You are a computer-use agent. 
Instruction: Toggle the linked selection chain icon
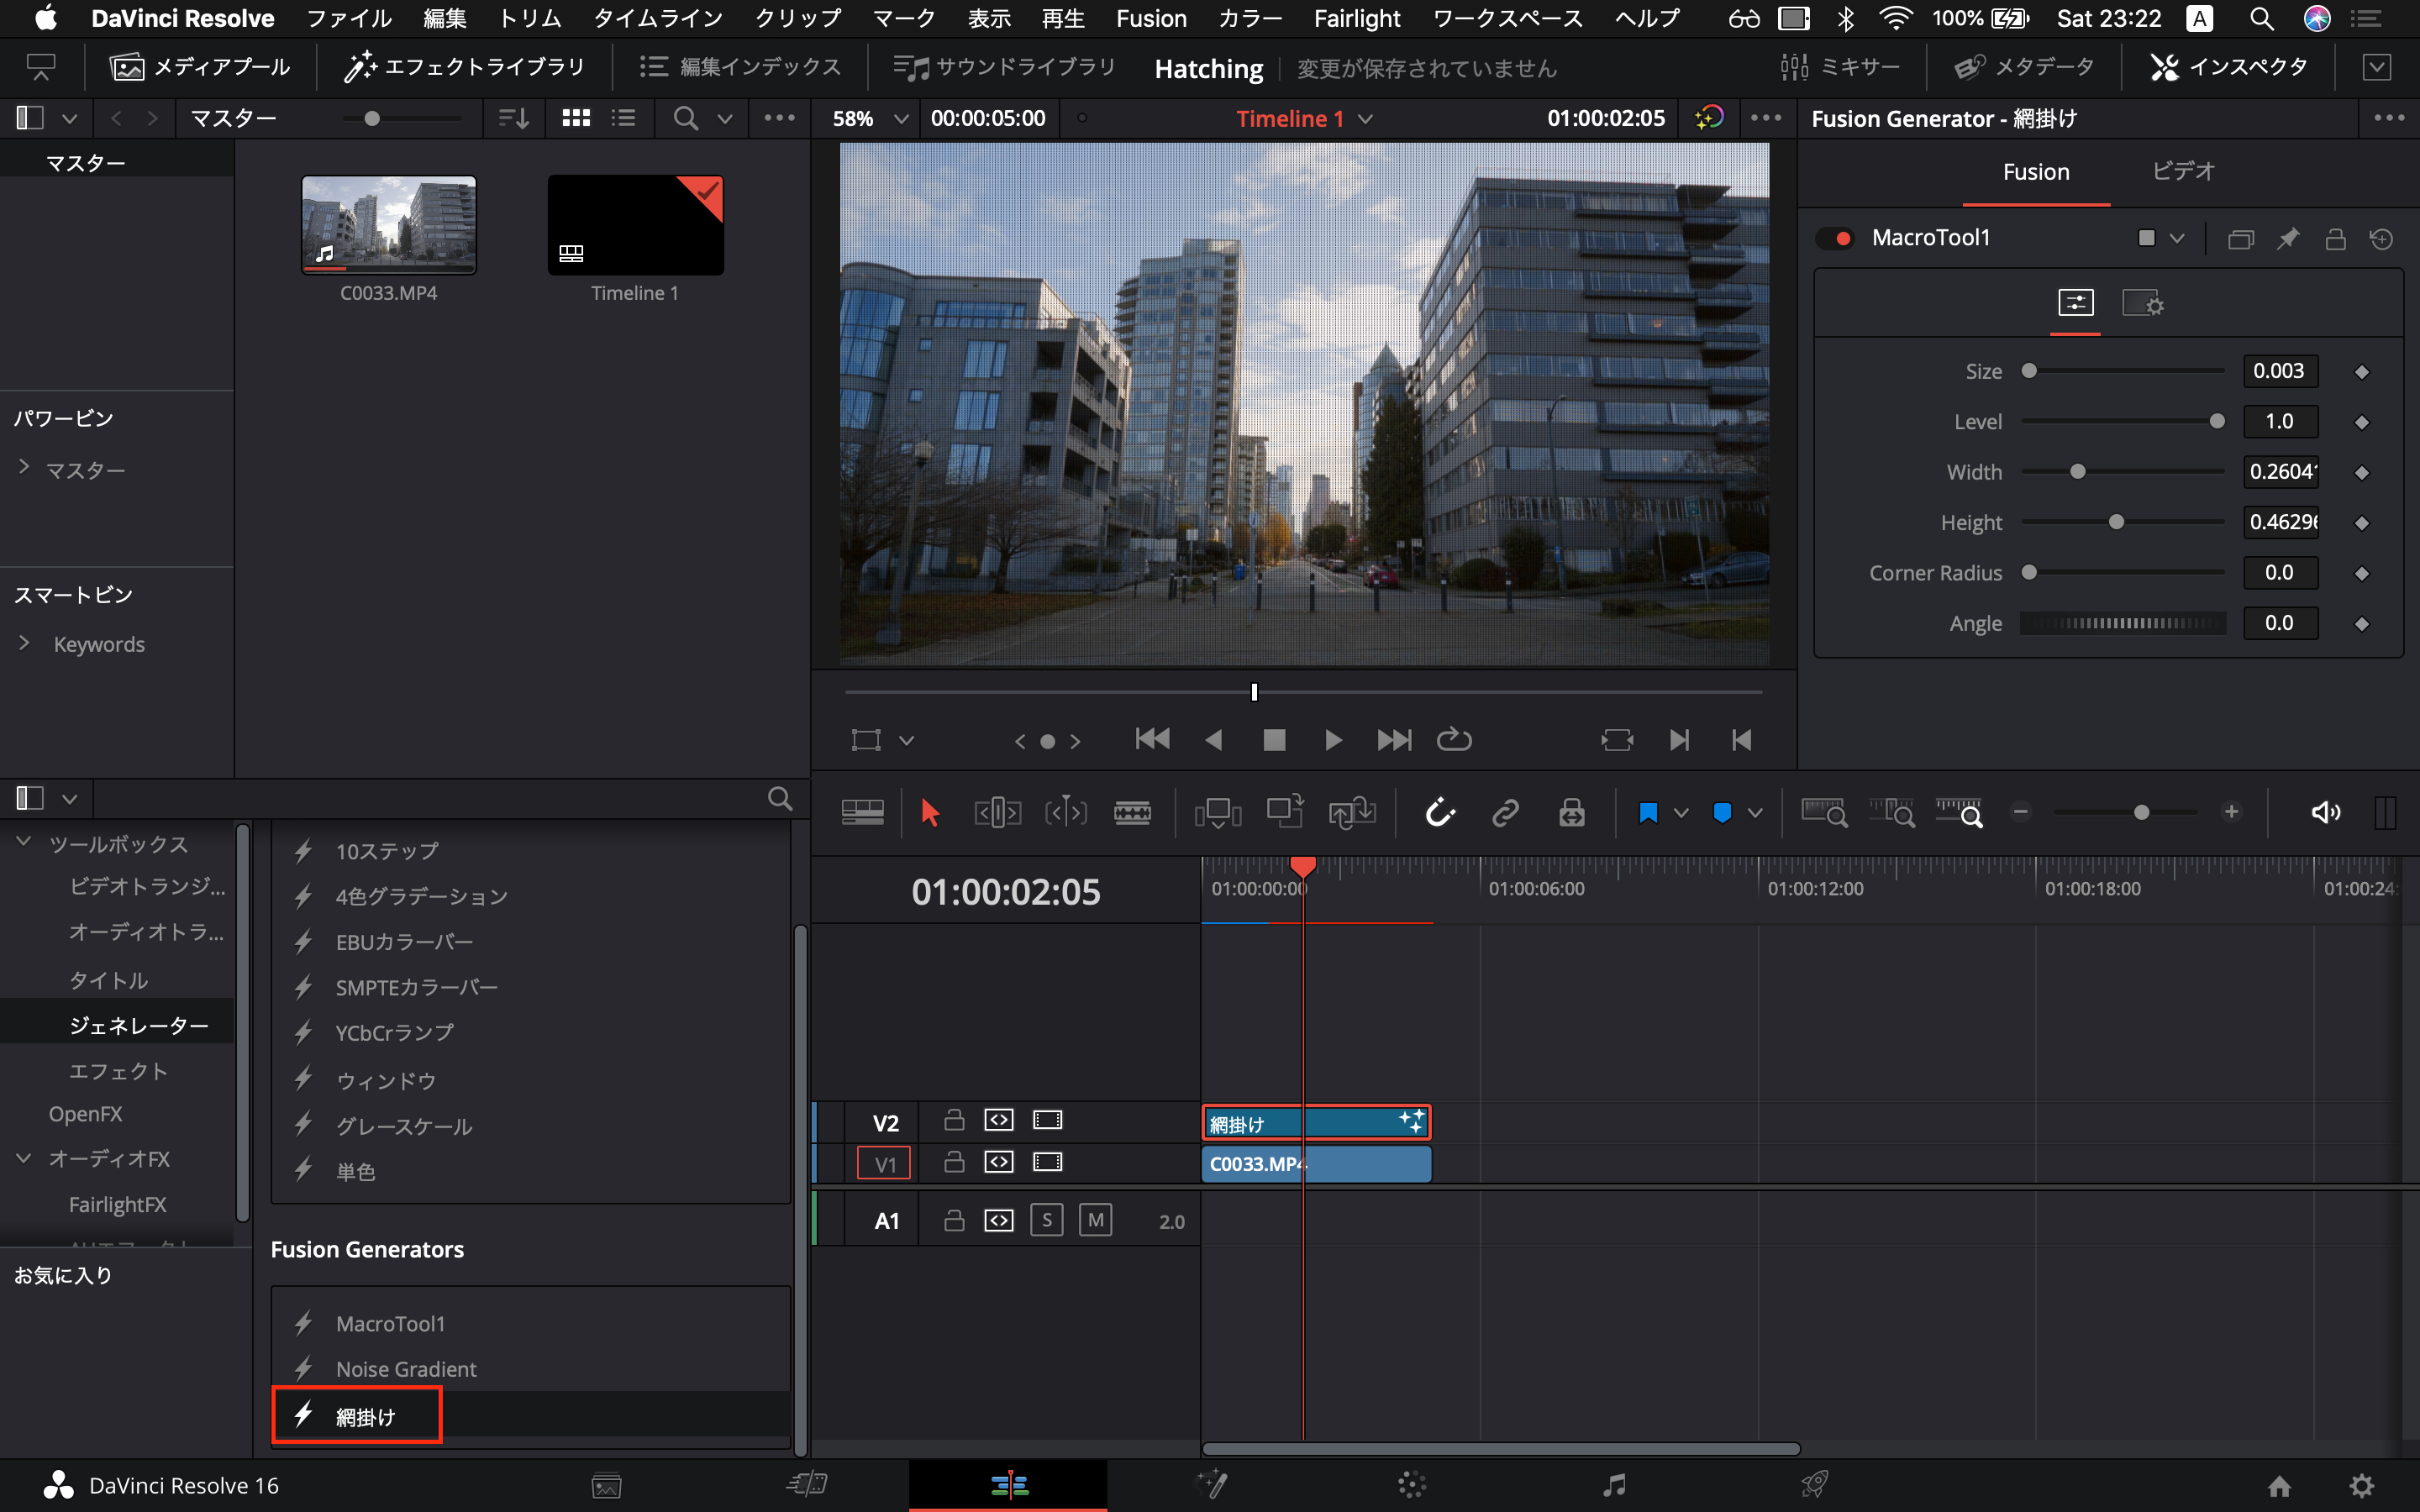point(1505,813)
